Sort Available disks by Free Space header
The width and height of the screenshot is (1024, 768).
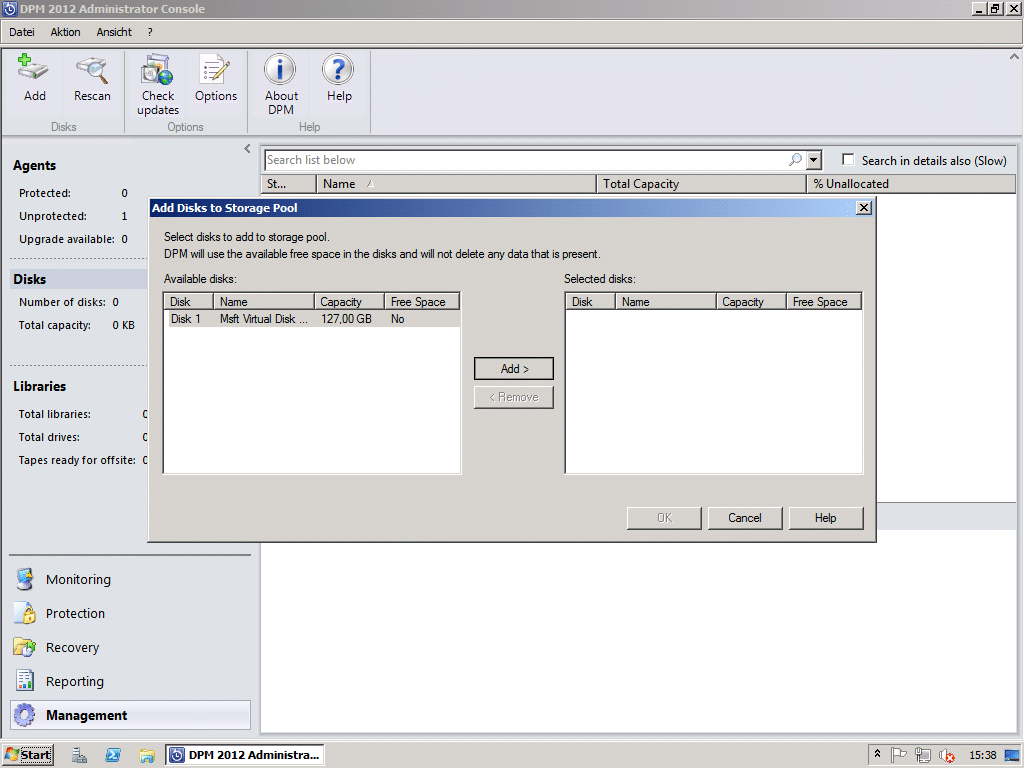tap(422, 302)
